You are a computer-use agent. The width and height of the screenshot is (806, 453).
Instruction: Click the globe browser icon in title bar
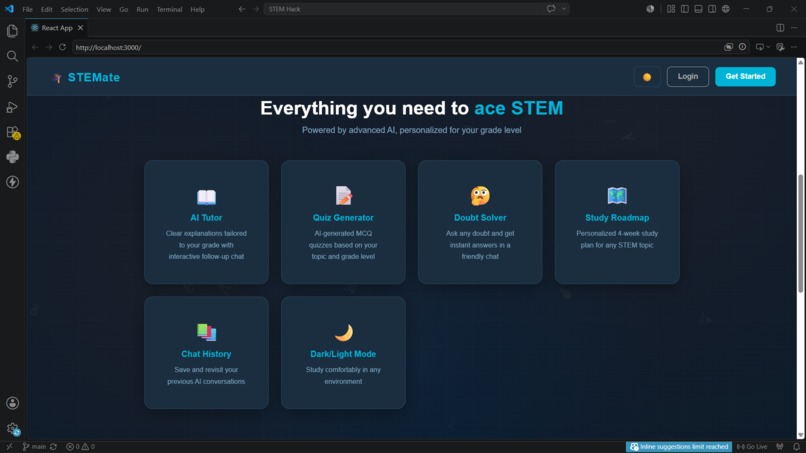pyautogui.click(x=725, y=9)
